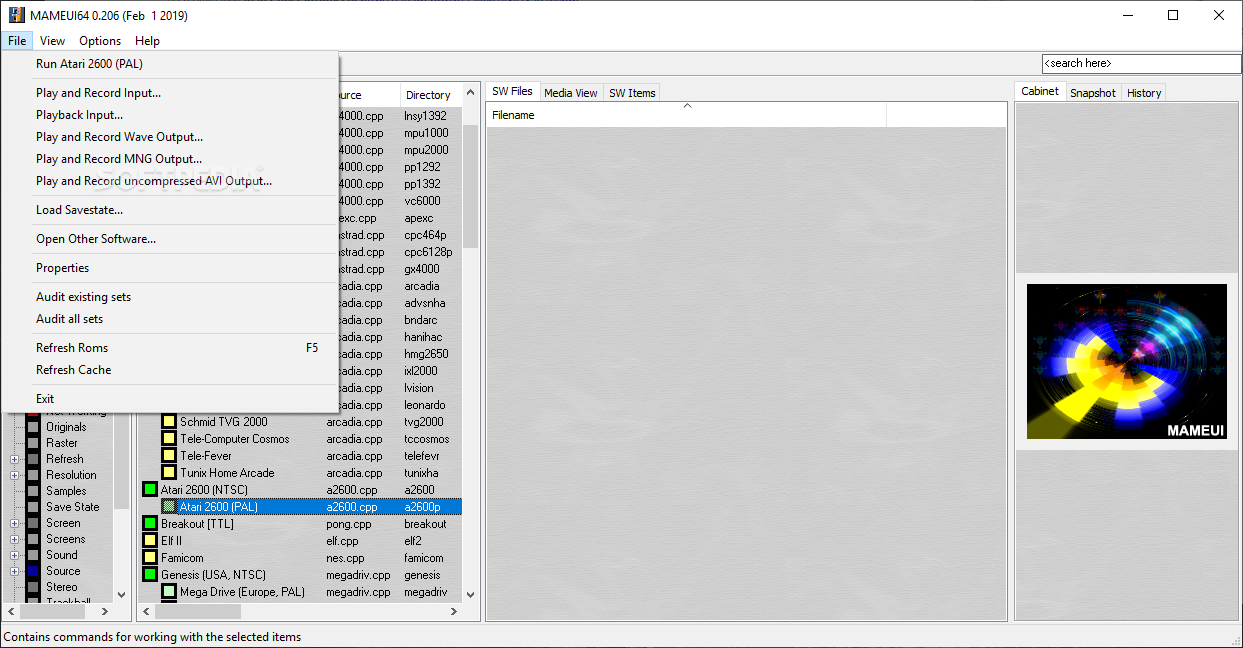Expand the Refresh folder in the tree
1243x648 pixels.
coord(15,459)
